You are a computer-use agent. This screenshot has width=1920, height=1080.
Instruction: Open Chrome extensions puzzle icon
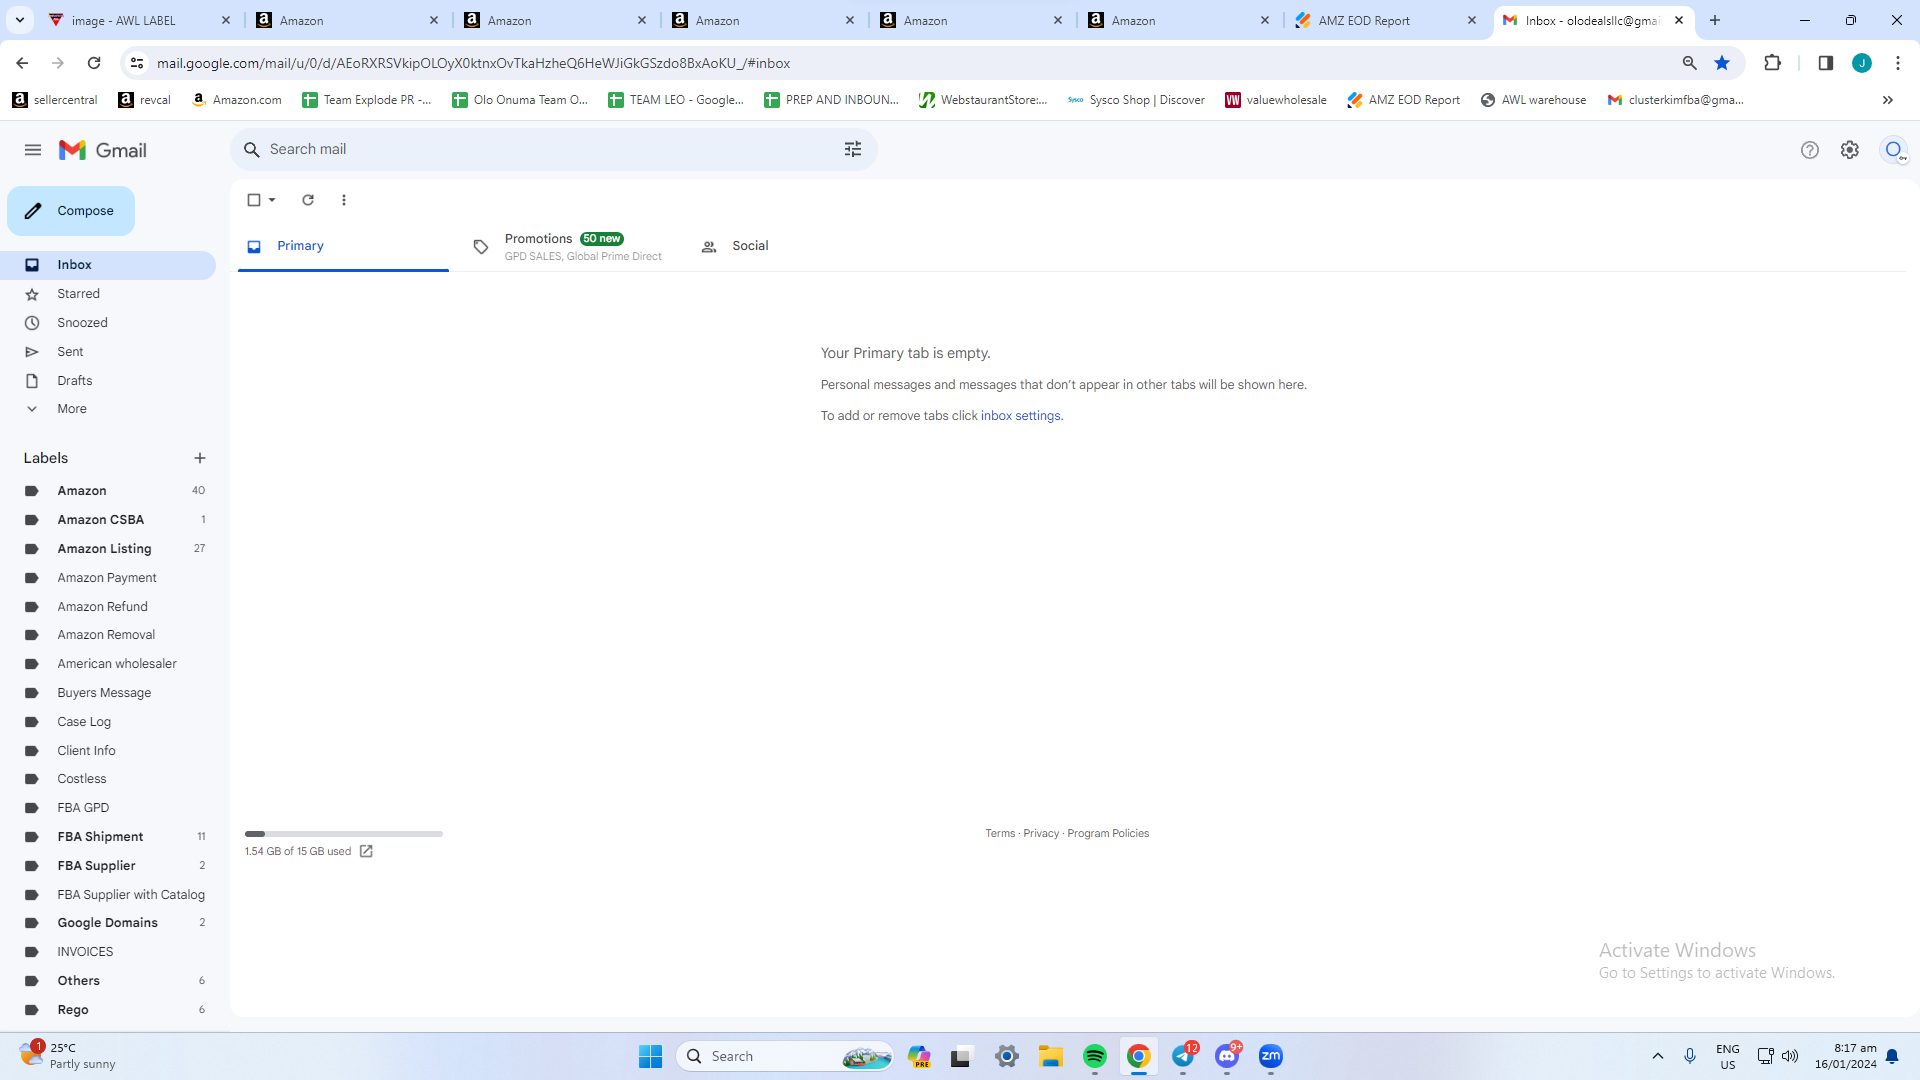point(1772,63)
